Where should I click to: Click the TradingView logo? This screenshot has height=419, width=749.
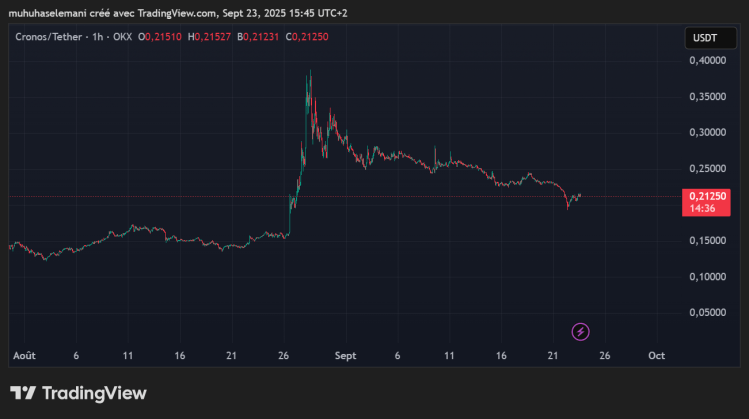78,393
